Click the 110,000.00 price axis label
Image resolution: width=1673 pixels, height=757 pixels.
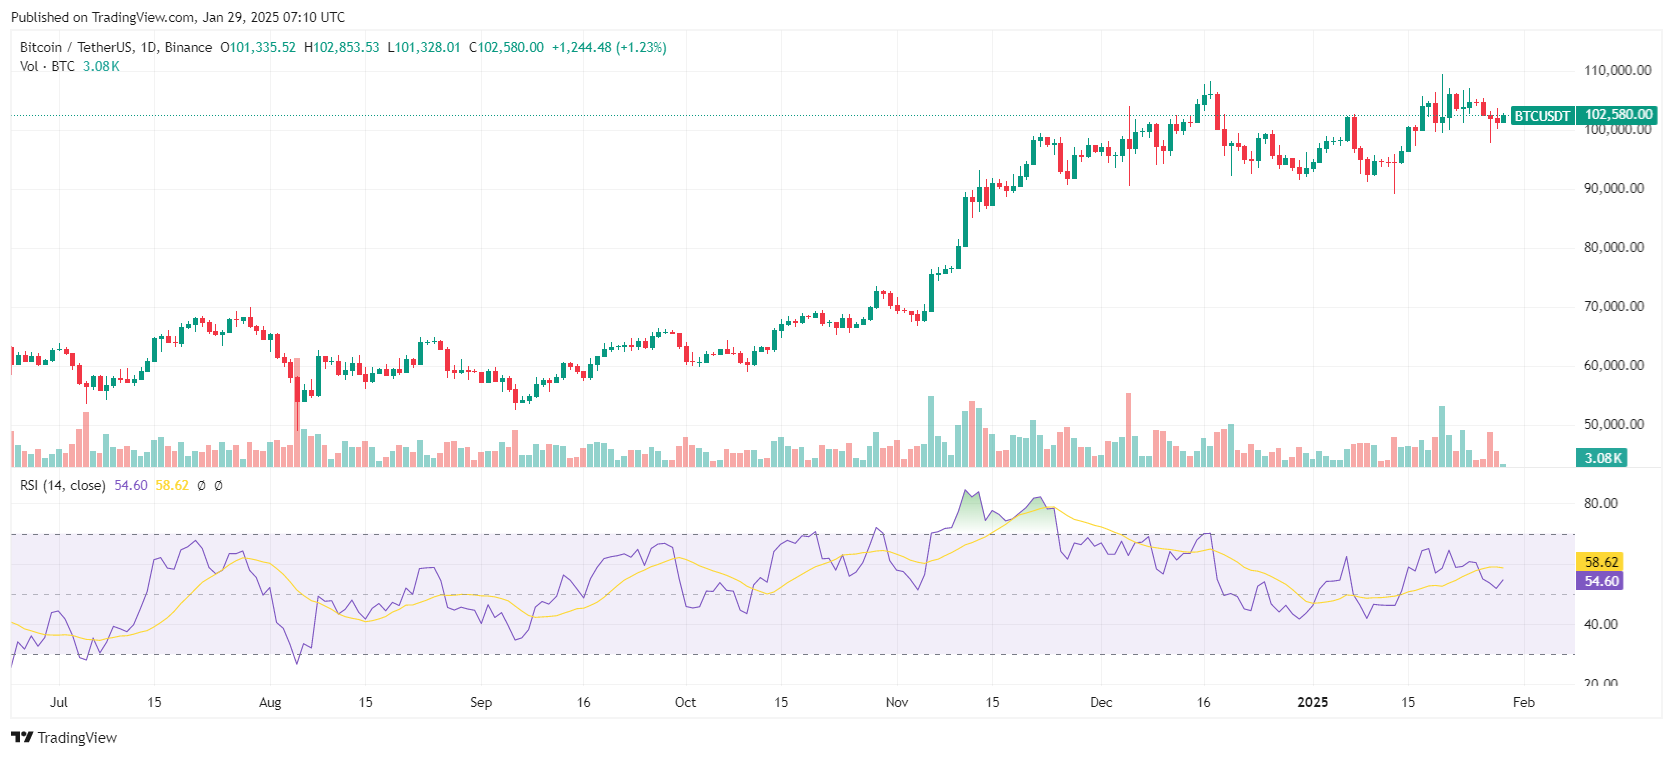[1617, 71]
